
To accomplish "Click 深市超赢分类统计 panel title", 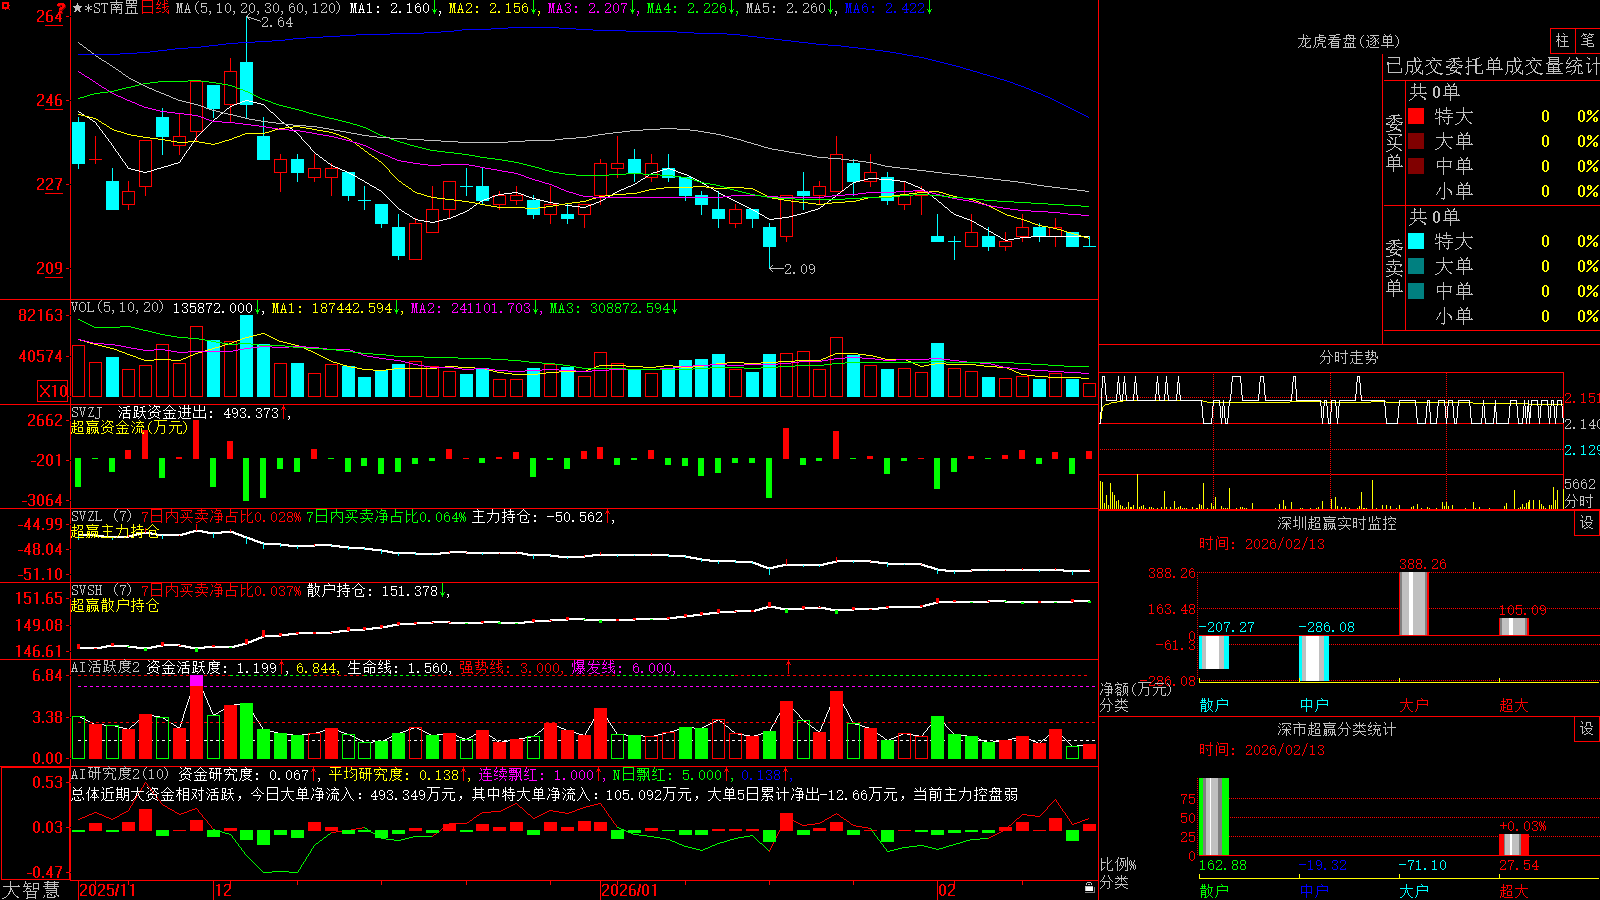I will (x=1336, y=729).
